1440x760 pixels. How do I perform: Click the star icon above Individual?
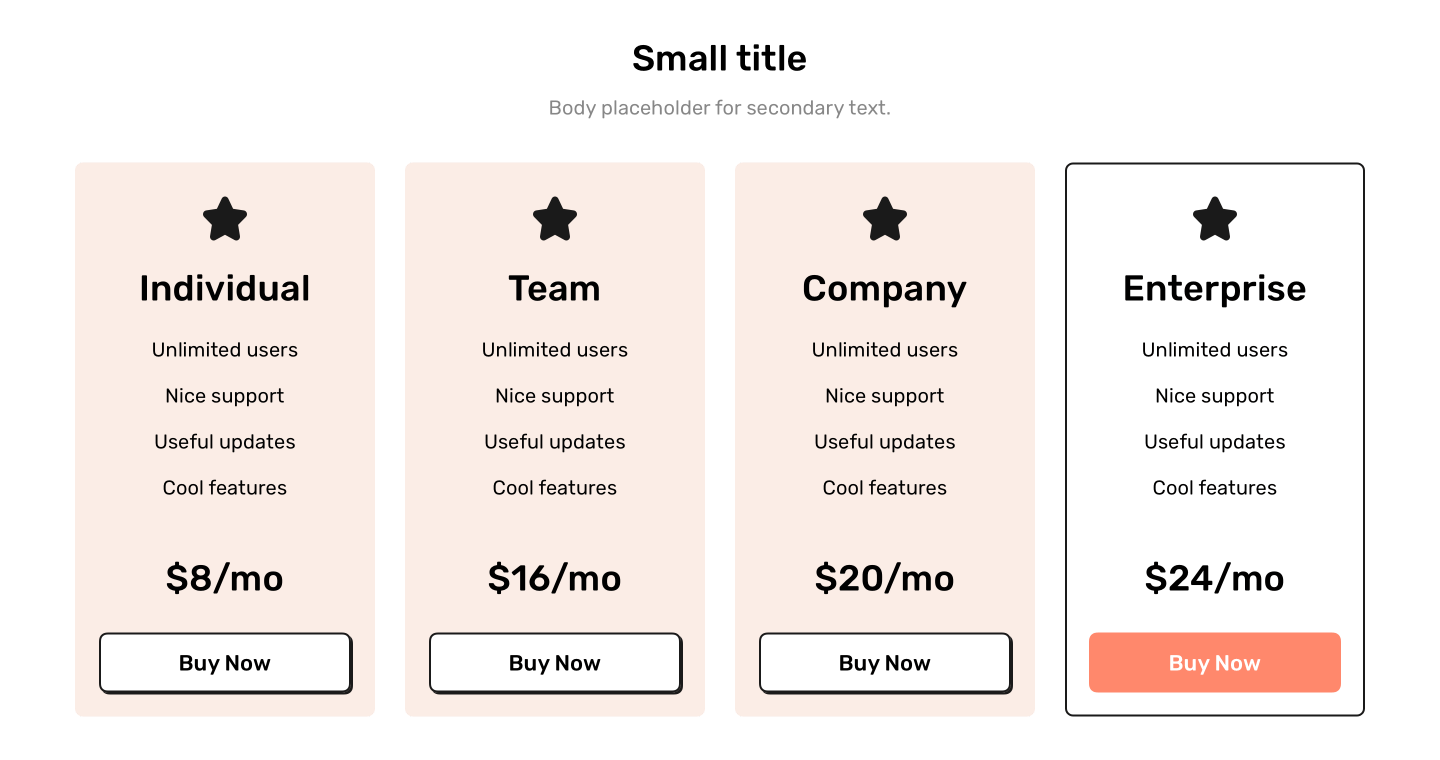coord(225,219)
